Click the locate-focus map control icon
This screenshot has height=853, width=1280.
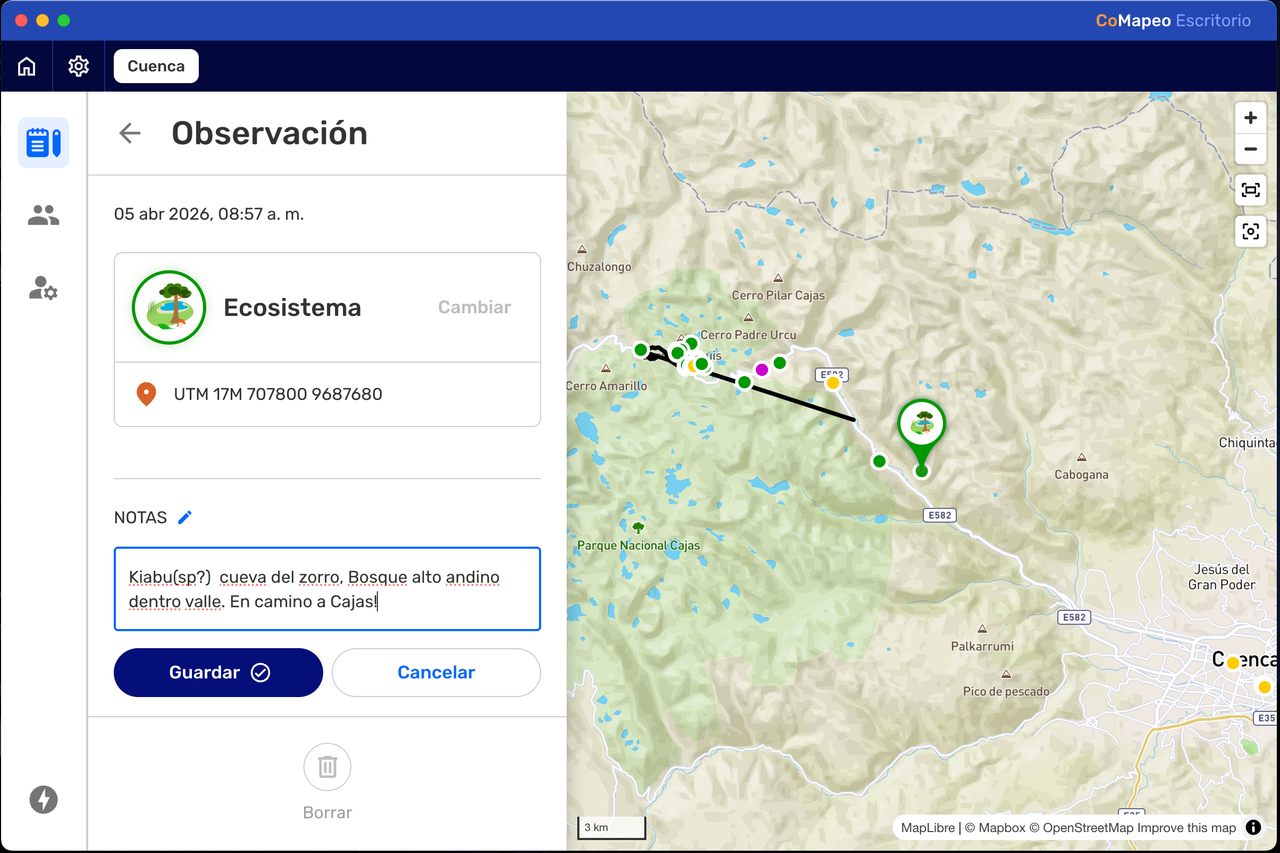(1251, 231)
